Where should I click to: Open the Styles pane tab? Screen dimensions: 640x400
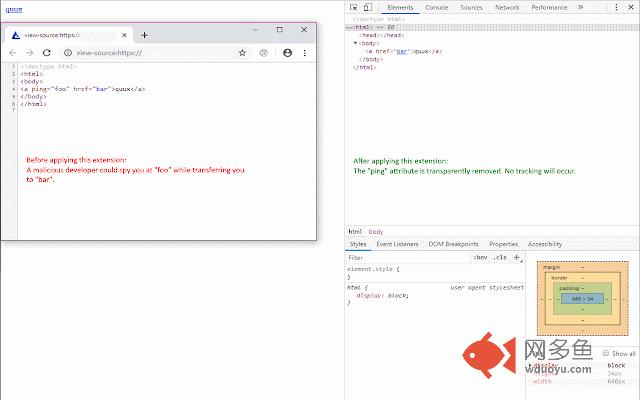(x=358, y=244)
